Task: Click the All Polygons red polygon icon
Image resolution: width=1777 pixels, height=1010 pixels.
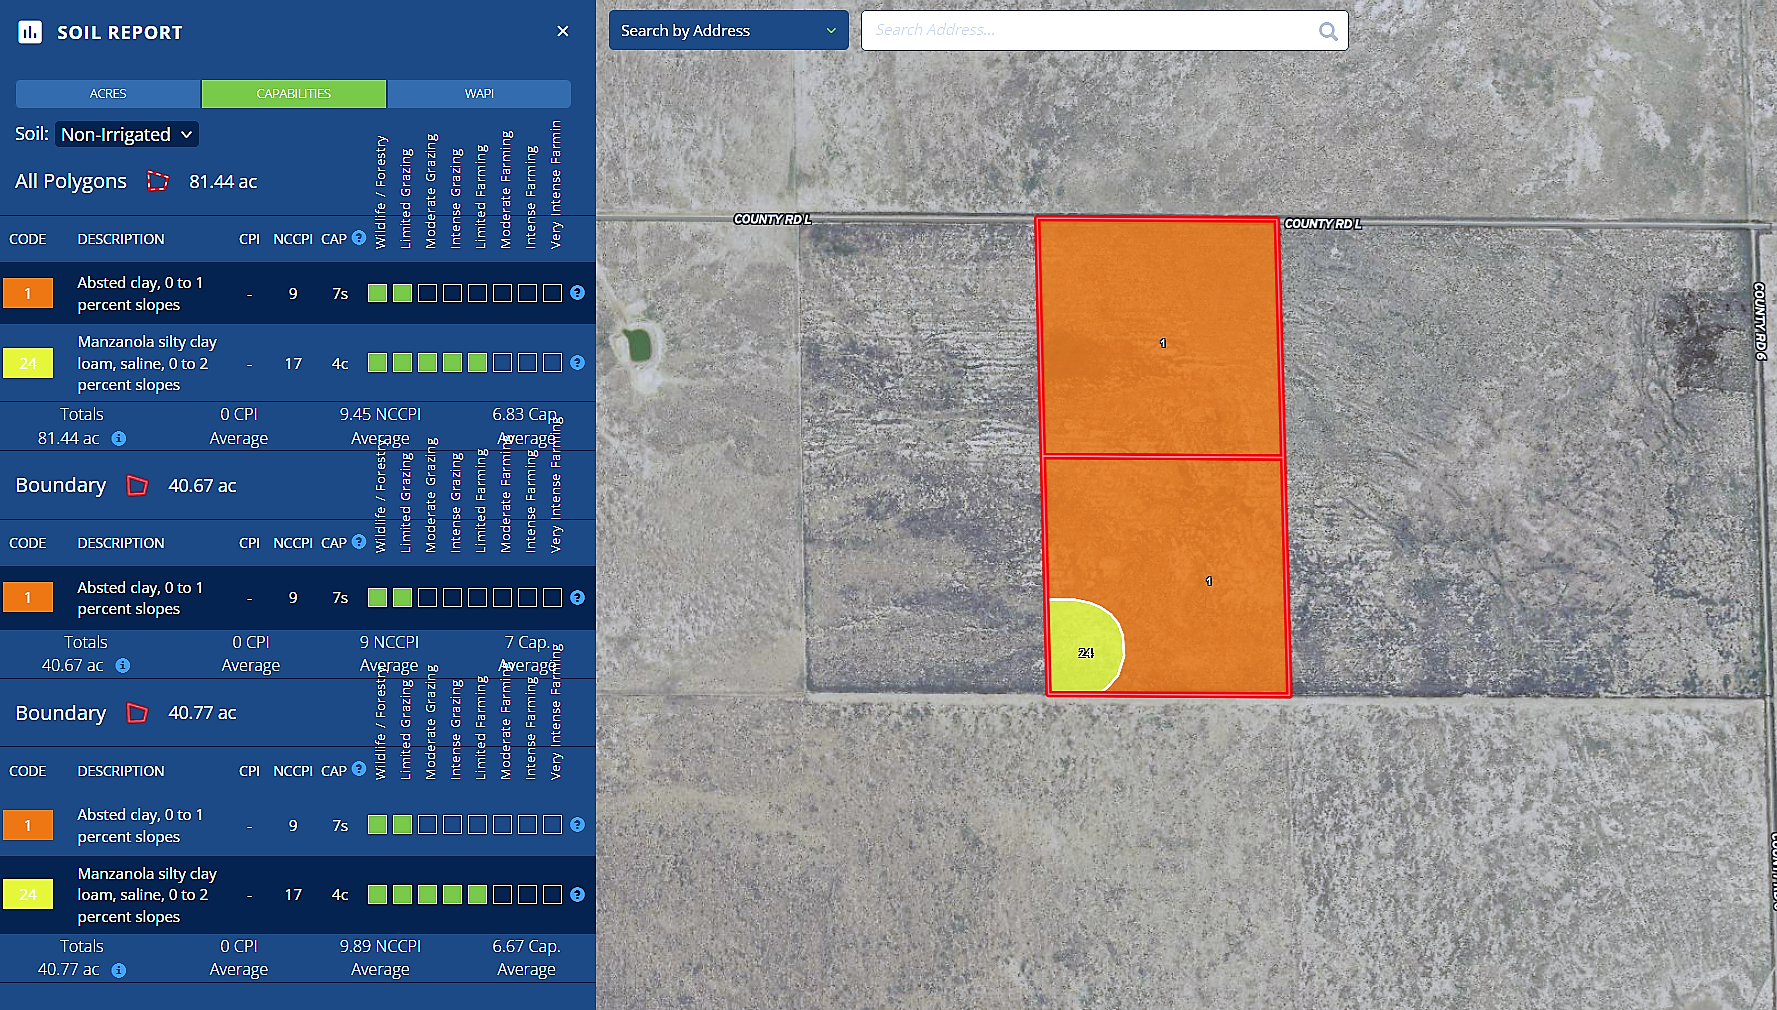Action: point(158,181)
